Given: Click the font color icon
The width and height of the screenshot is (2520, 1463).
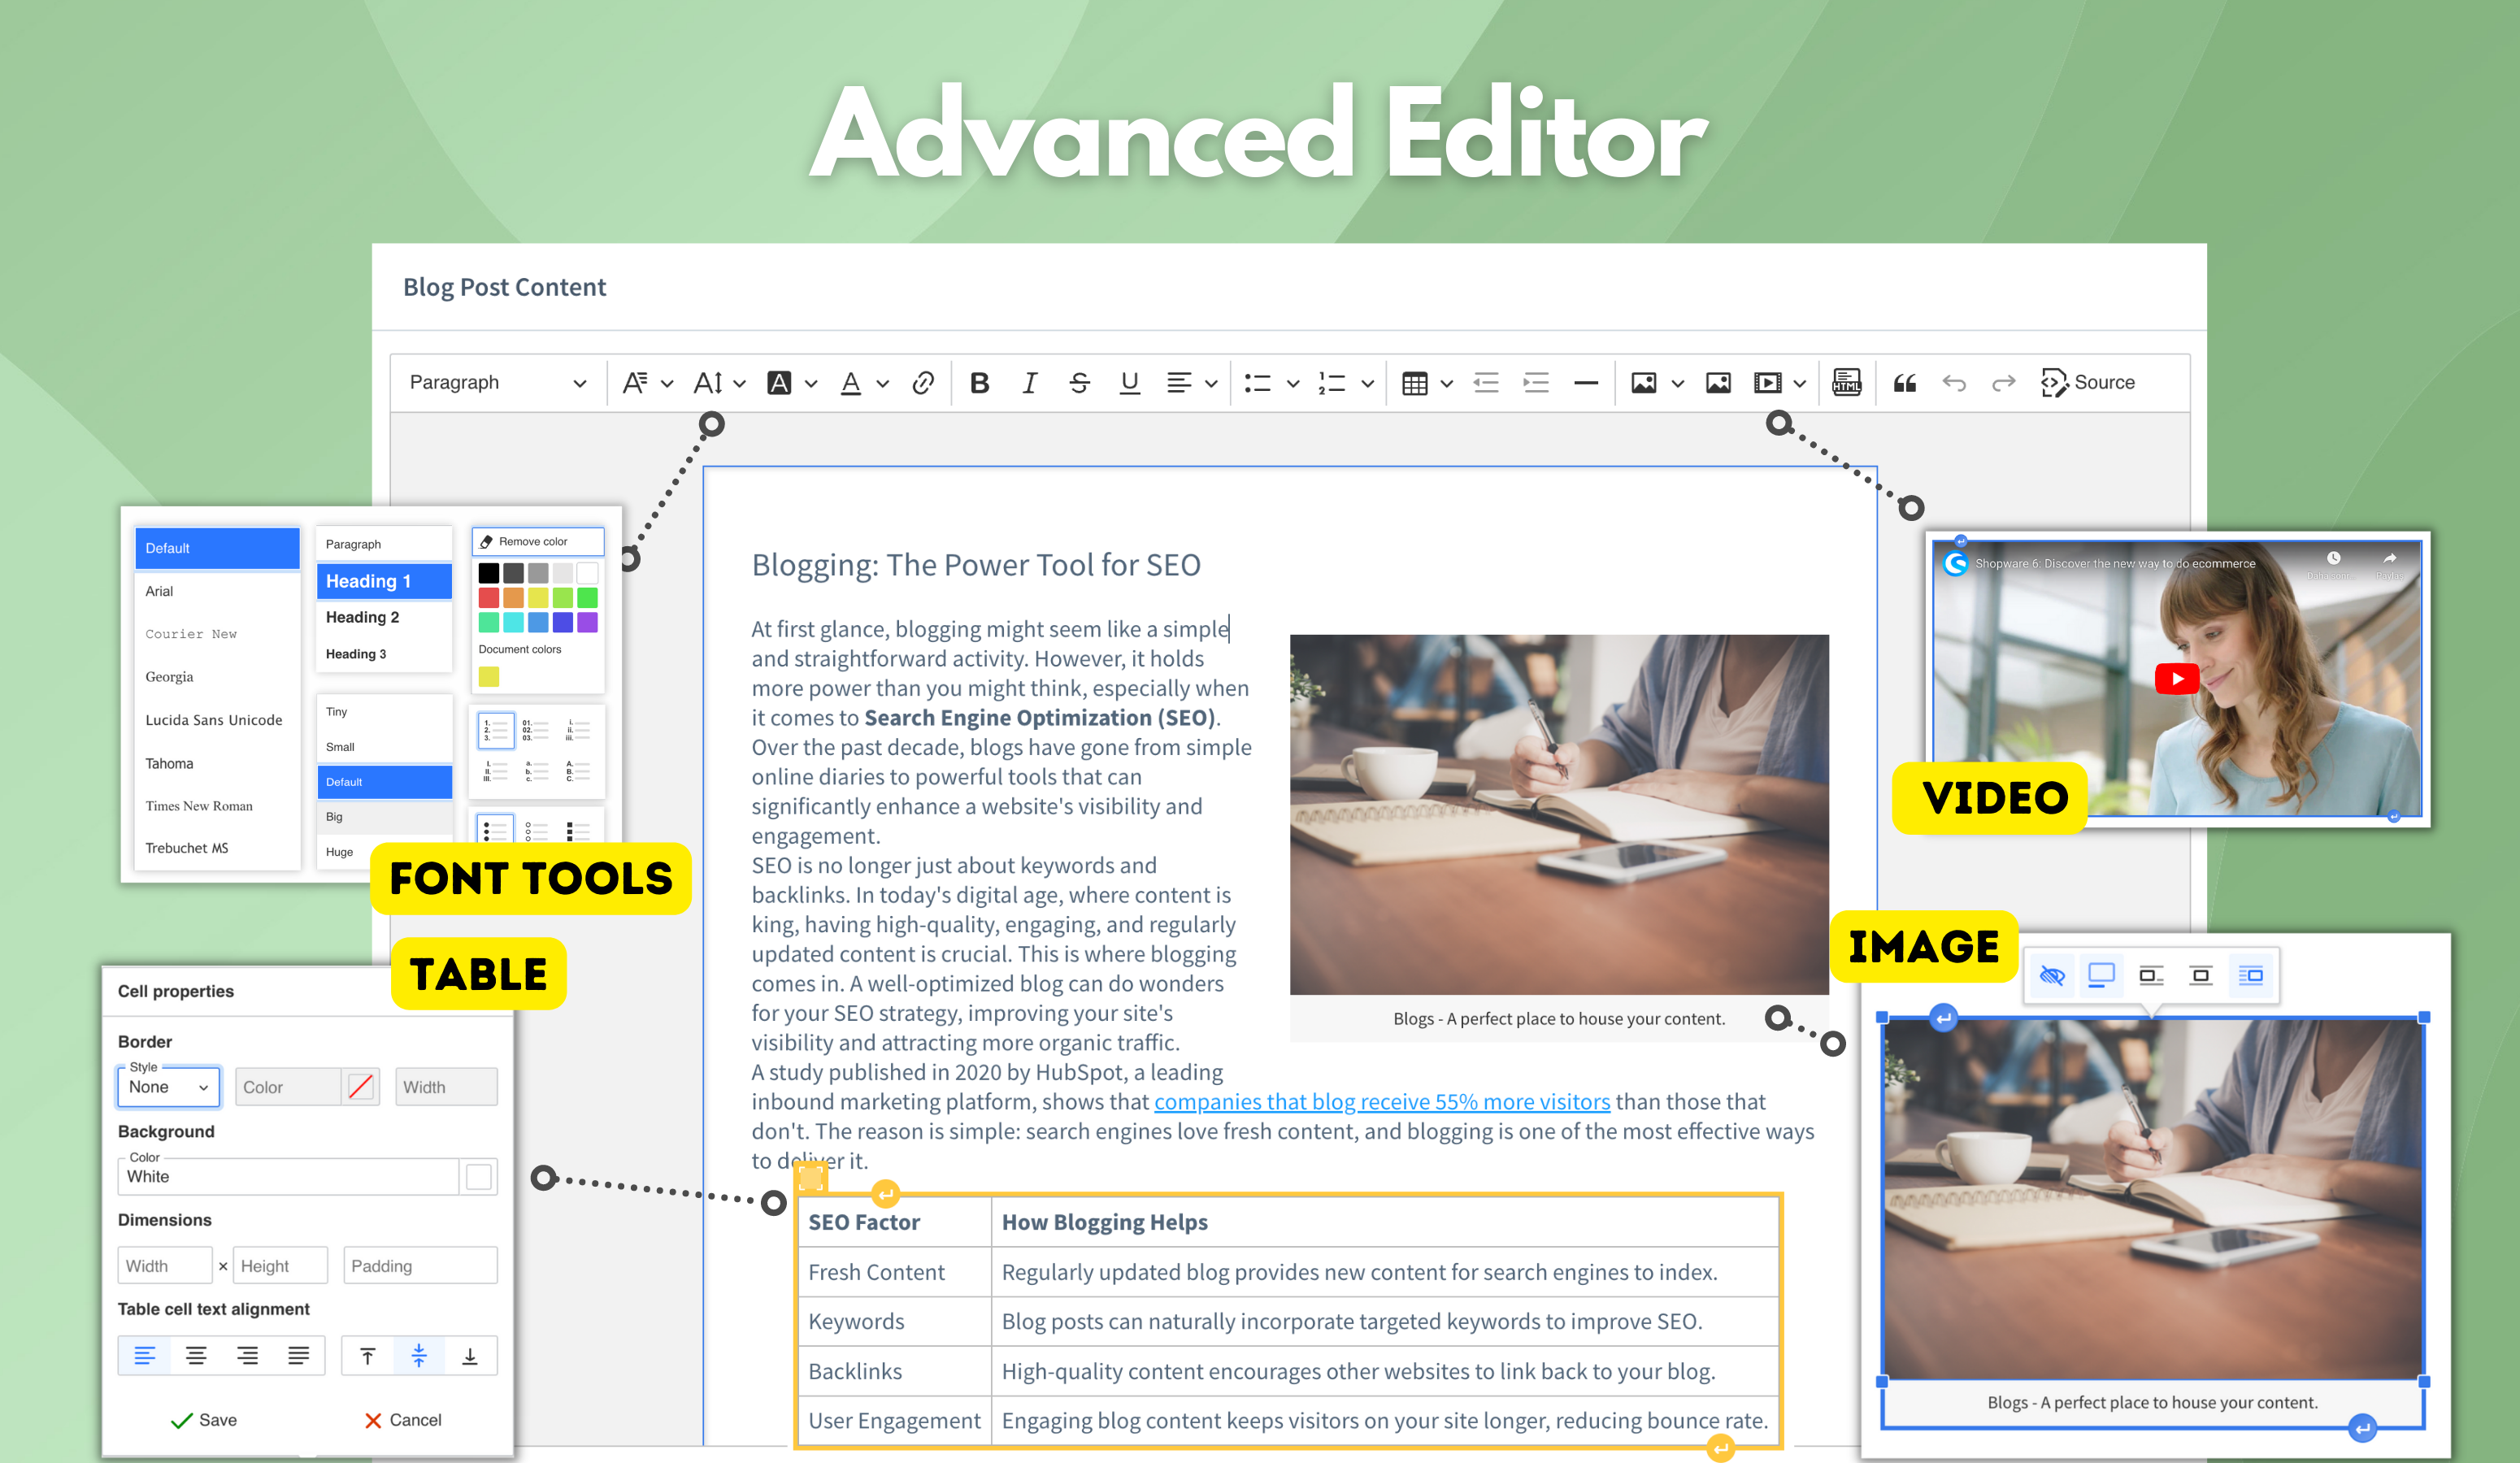Looking at the screenshot, I should (x=850, y=383).
